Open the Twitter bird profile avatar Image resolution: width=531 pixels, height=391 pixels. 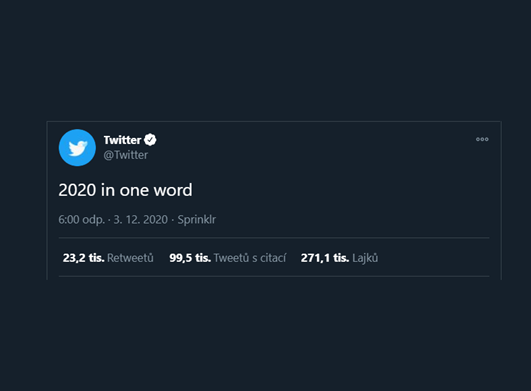pyautogui.click(x=77, y=148)
